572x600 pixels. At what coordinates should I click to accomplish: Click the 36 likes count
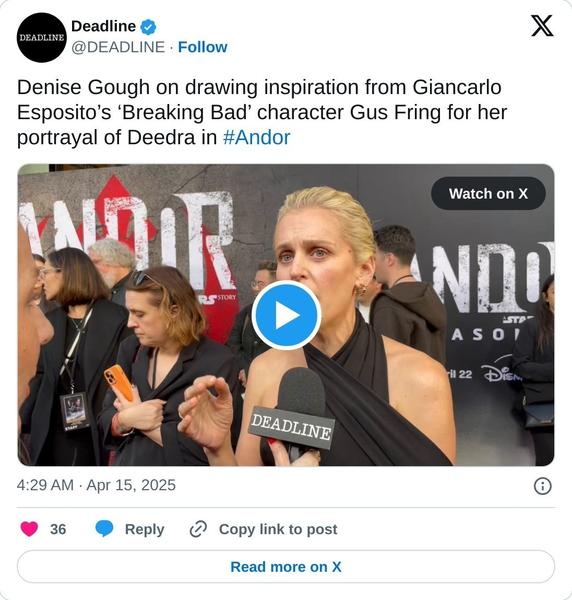pos(58,529)
